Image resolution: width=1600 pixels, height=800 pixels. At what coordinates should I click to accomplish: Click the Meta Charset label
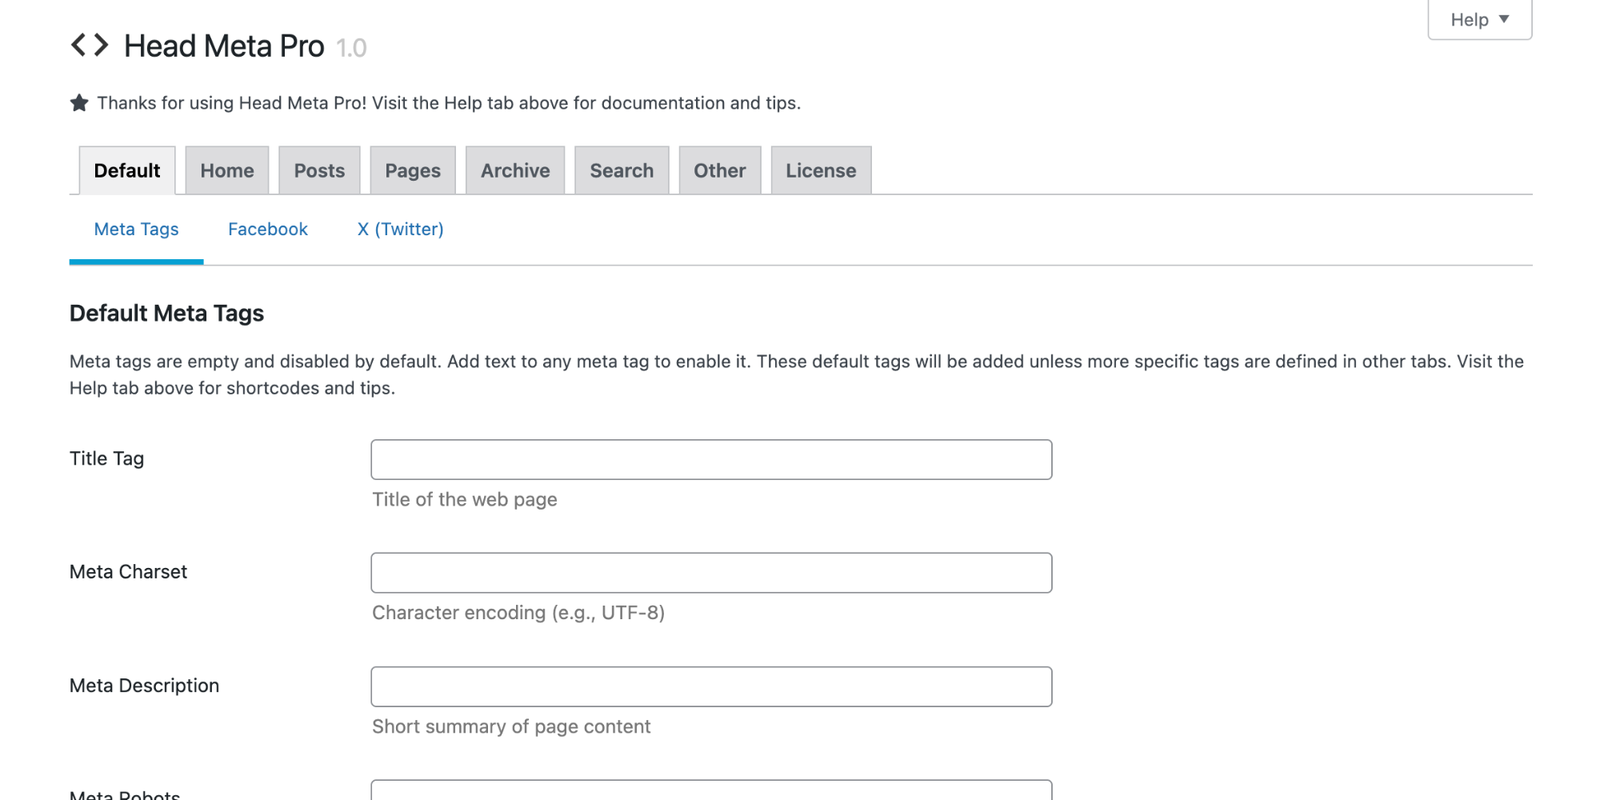pyautogui.click(x=128, y=572)
